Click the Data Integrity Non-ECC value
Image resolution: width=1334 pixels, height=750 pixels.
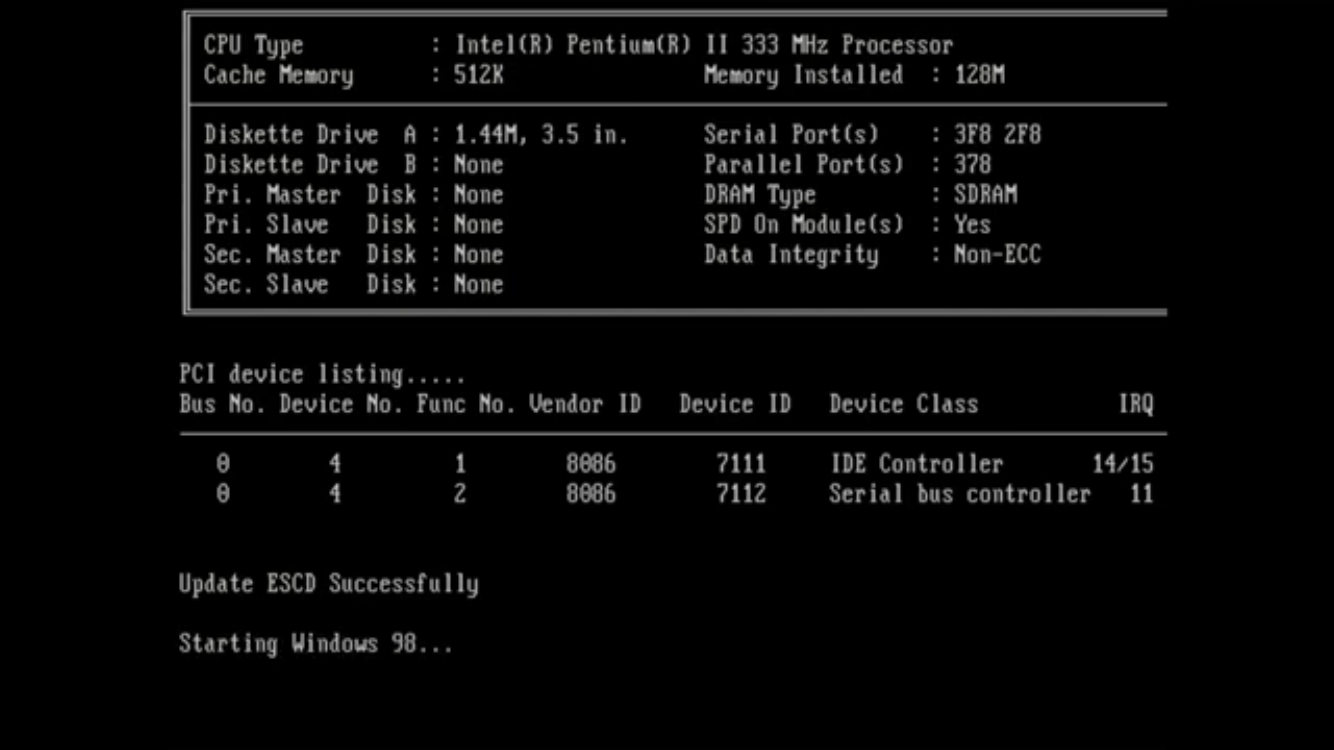point(997,255)
